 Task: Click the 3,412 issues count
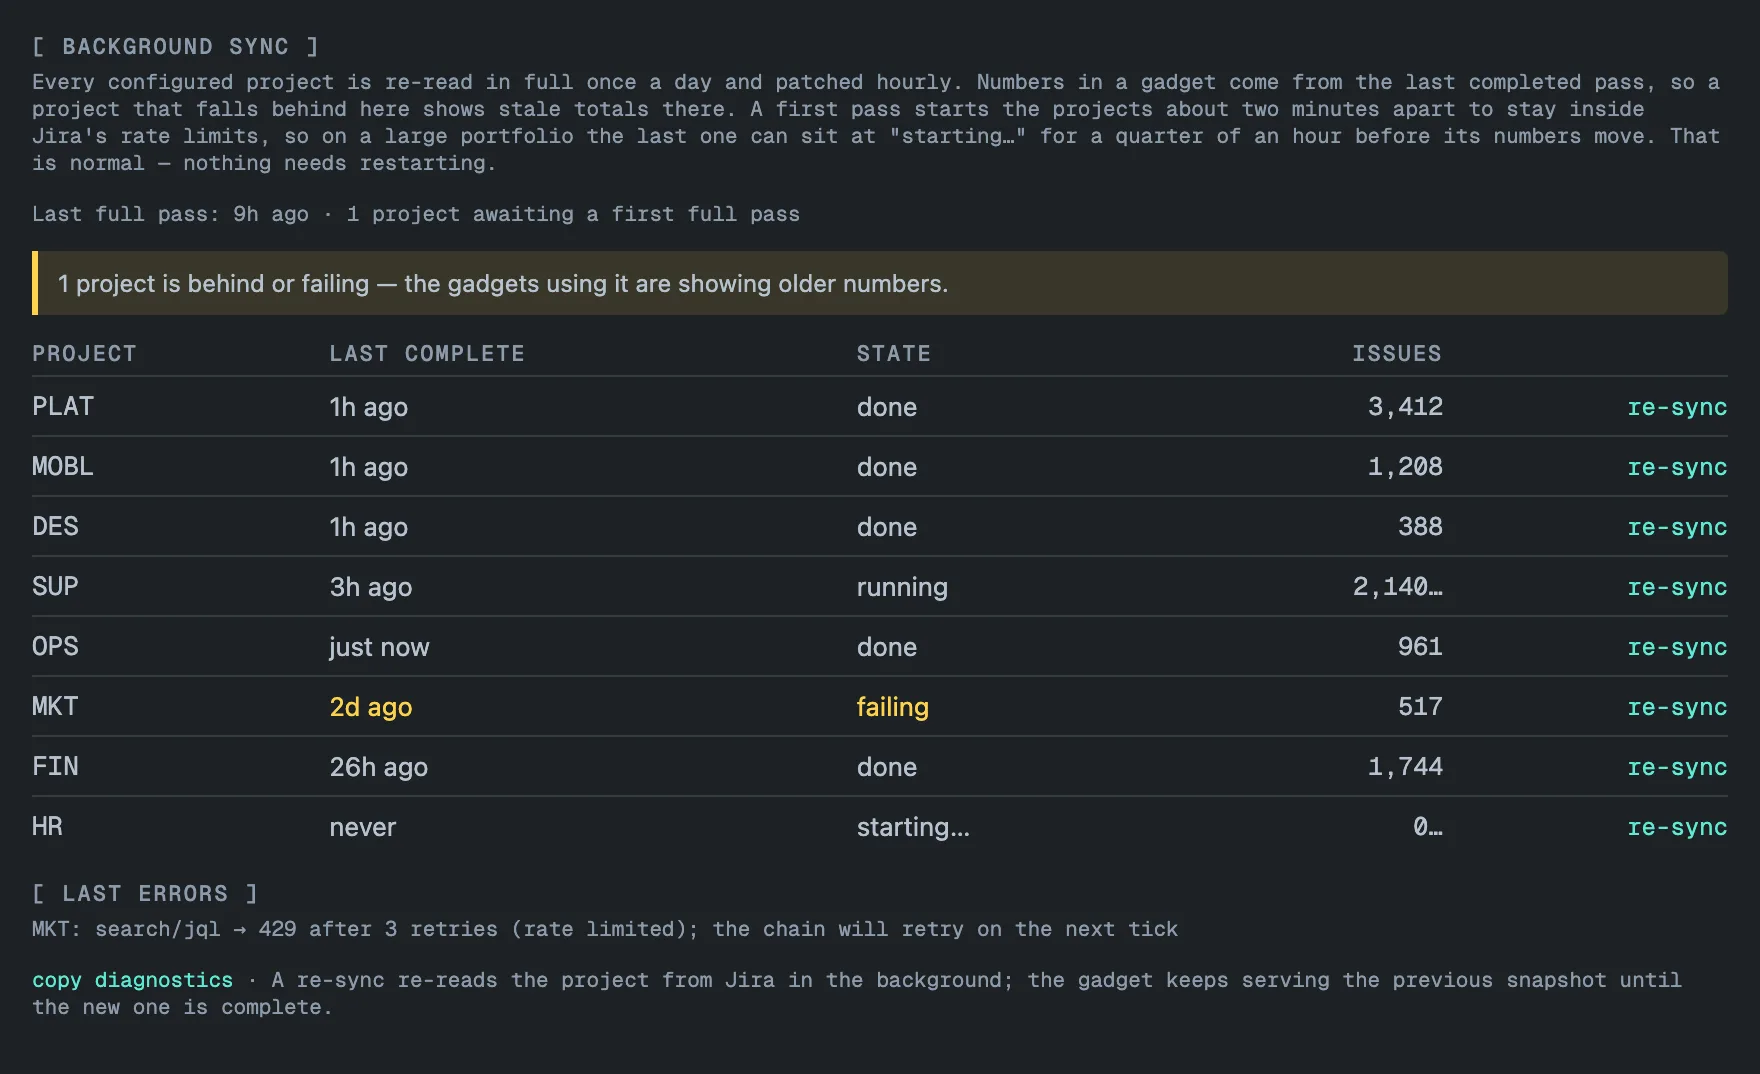[1405, 407]
